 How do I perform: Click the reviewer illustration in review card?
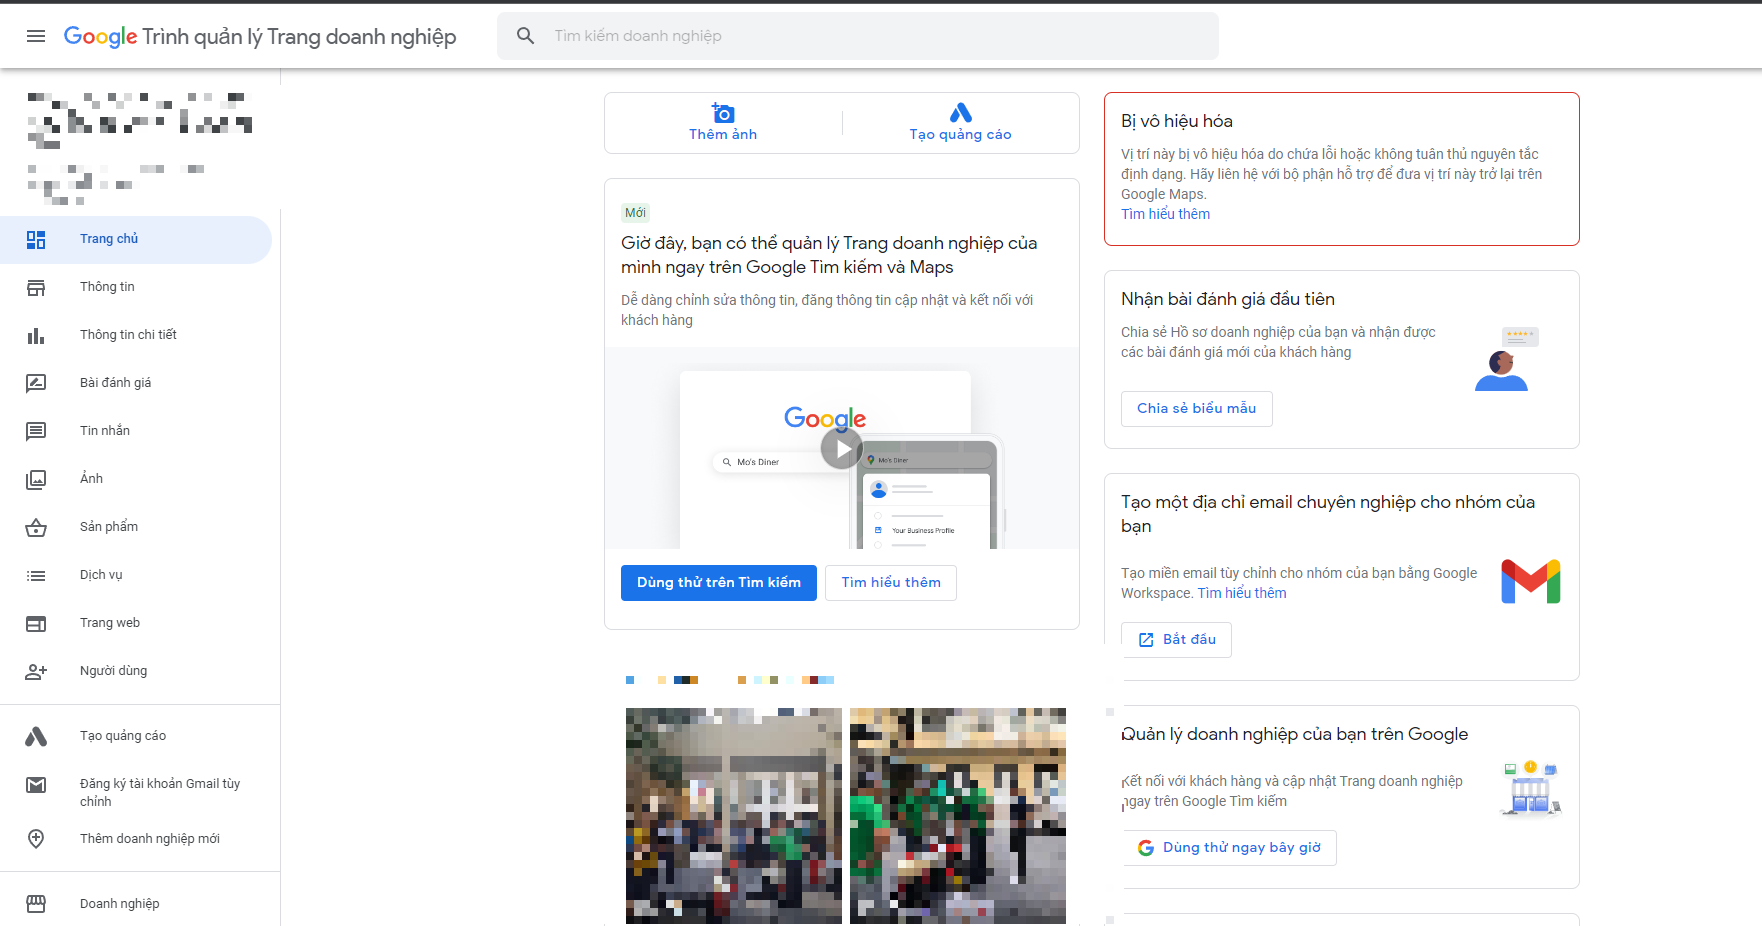(1506, 359)
